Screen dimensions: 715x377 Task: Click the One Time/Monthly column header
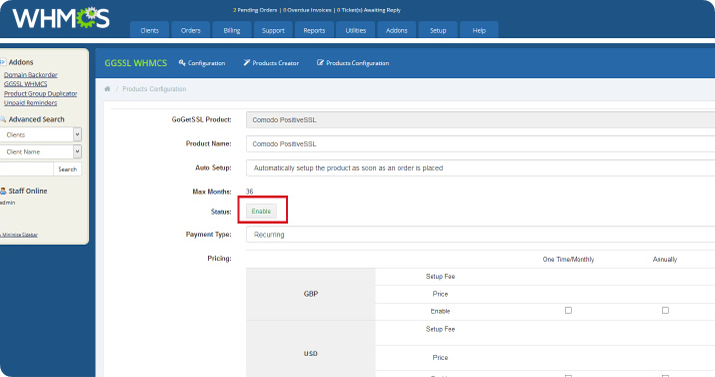point(568,259)
